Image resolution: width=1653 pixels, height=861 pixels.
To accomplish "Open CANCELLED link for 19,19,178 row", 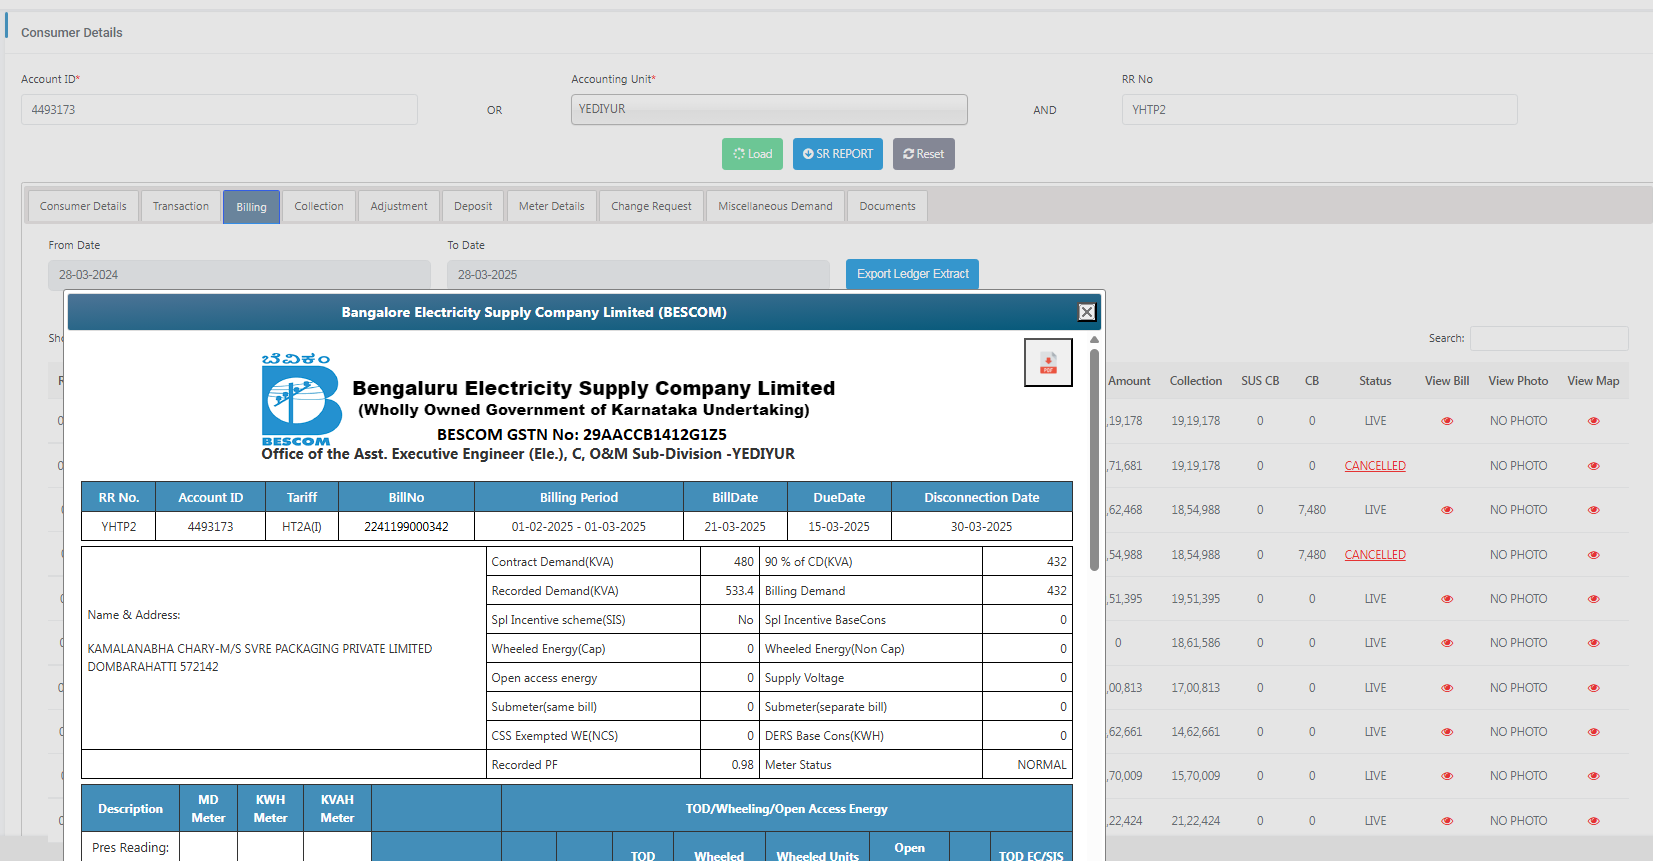I will [1375, 466].
